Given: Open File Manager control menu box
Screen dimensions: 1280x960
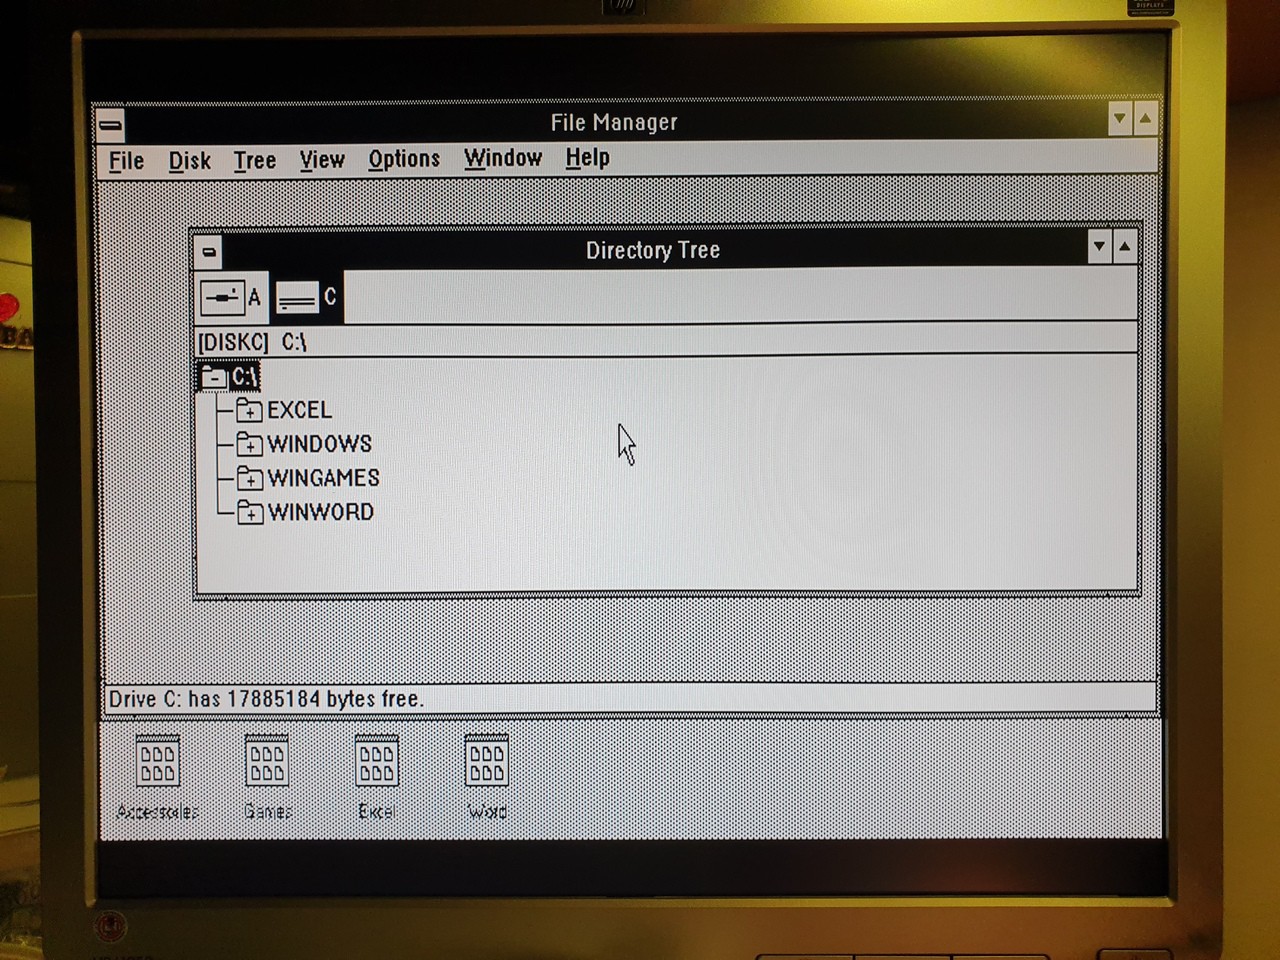Looking at the screenshot, I should coord(111,125).
